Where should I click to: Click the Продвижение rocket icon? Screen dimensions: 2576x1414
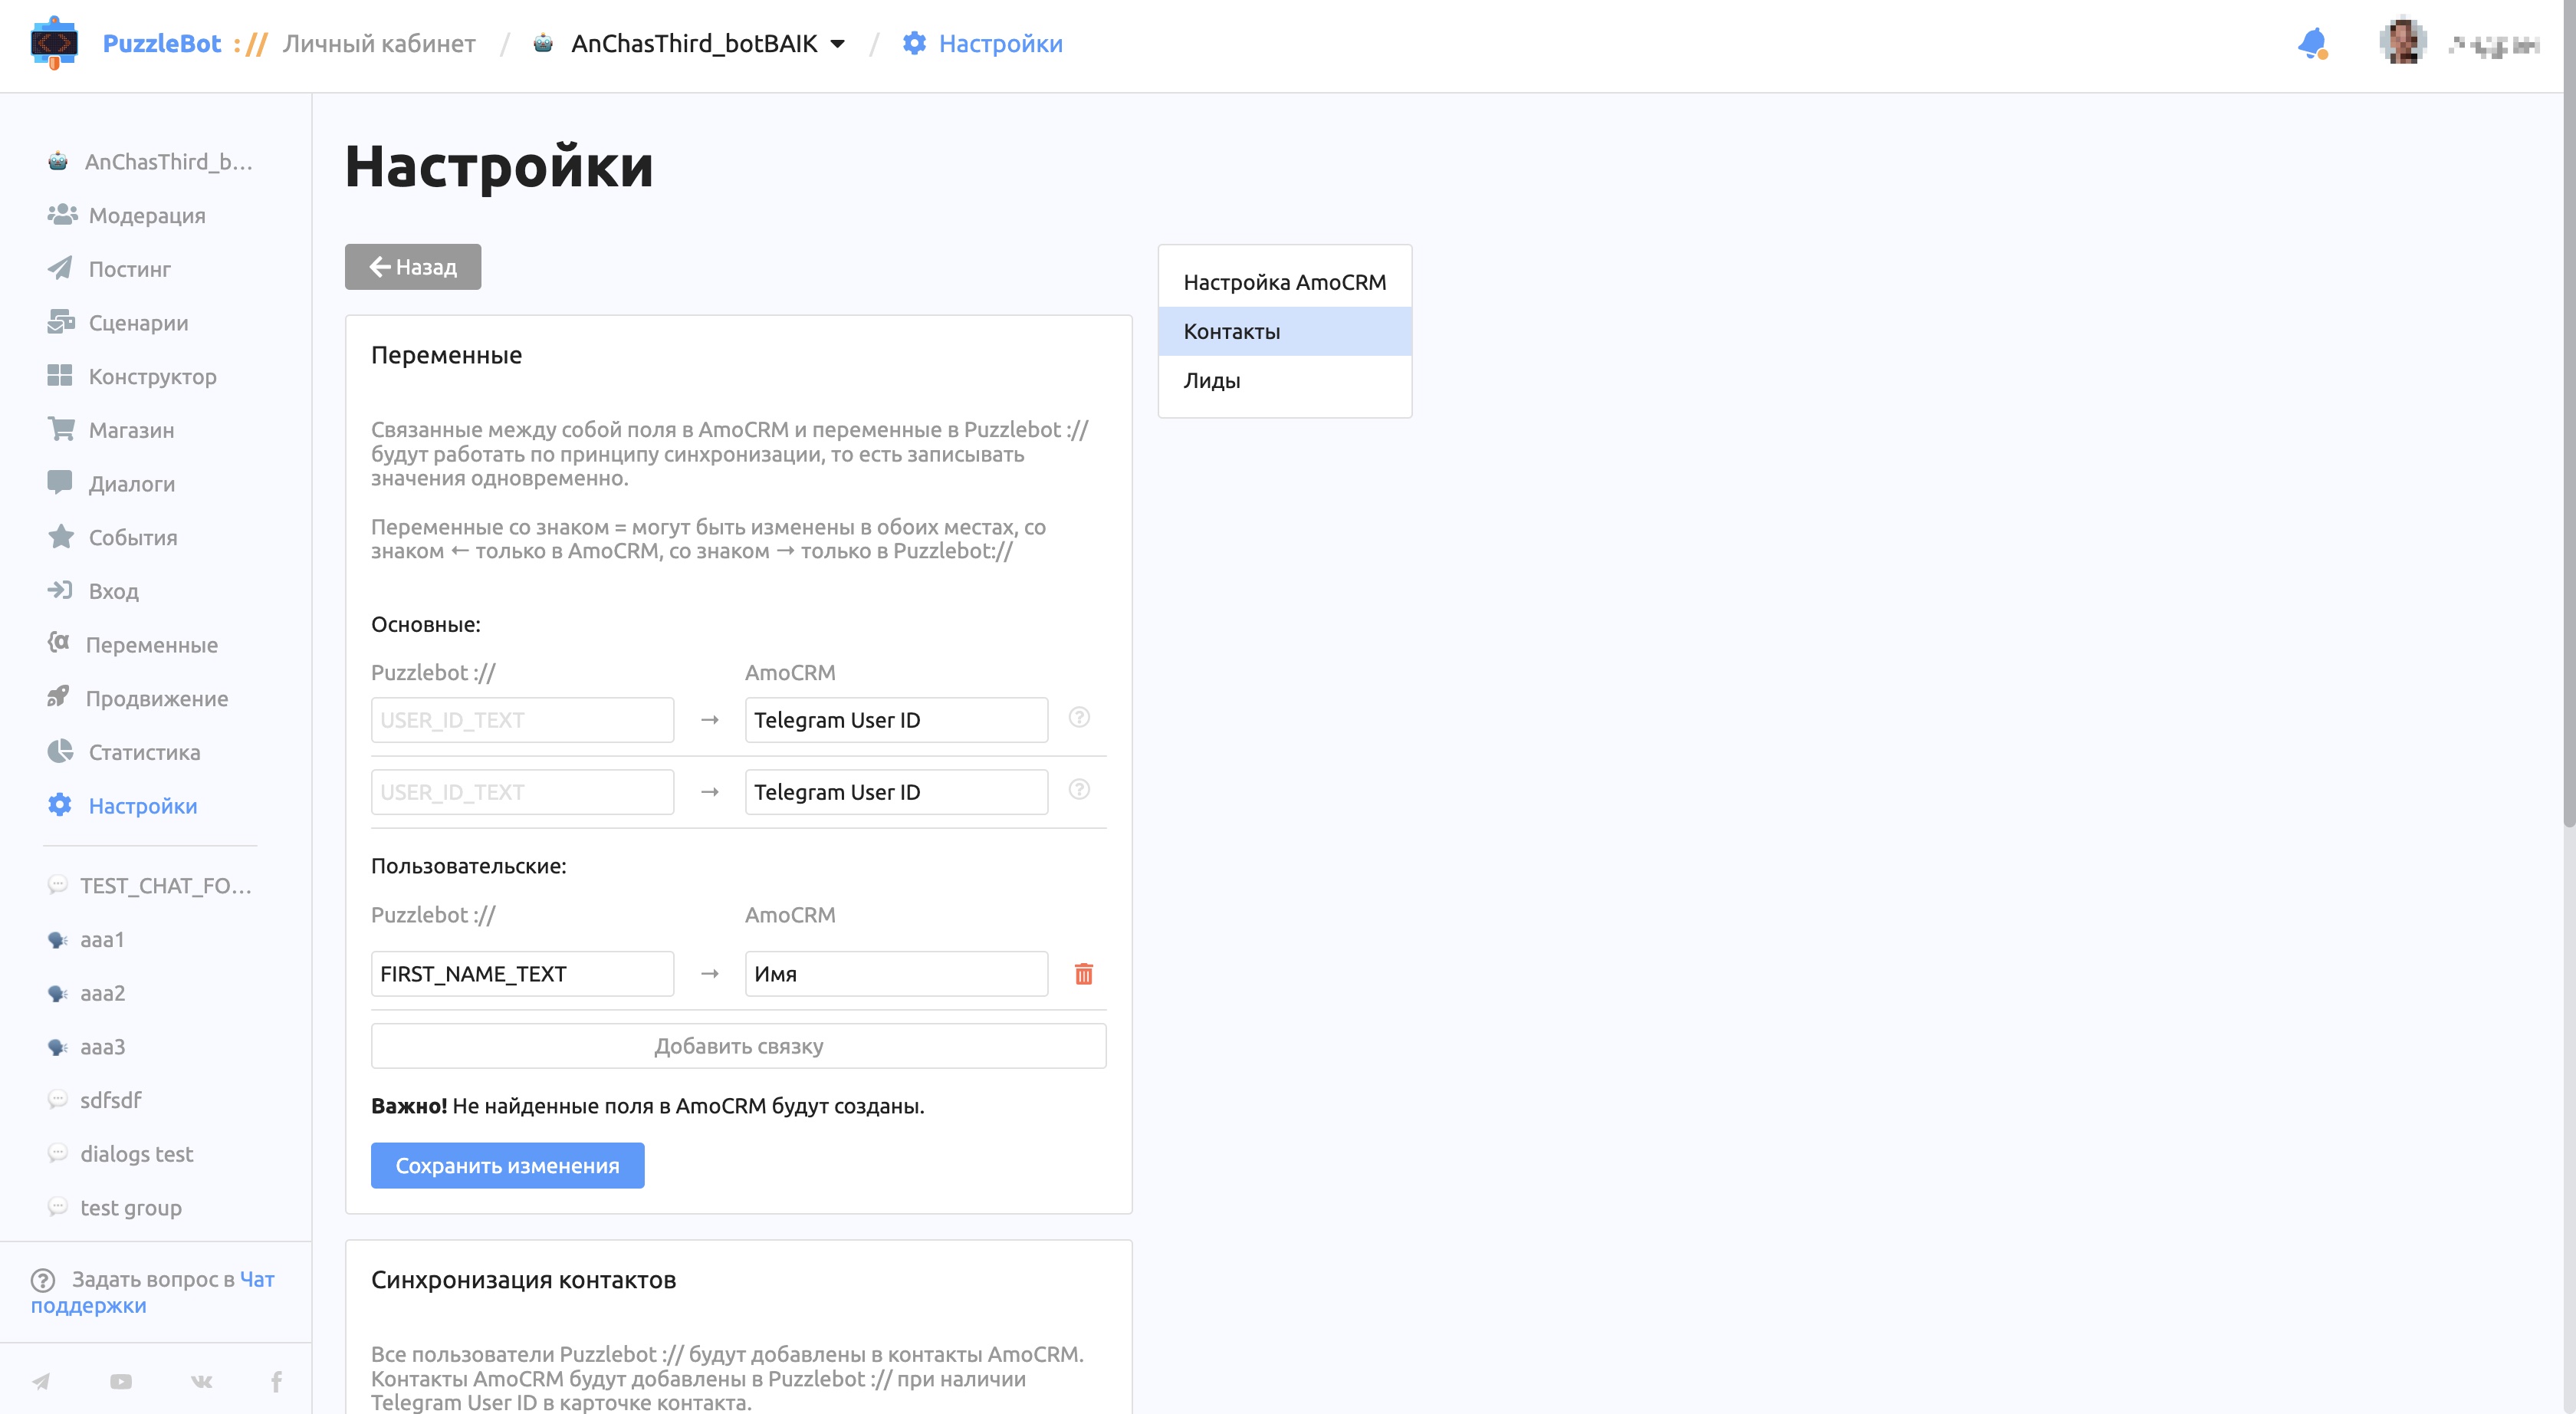point(58,697)
